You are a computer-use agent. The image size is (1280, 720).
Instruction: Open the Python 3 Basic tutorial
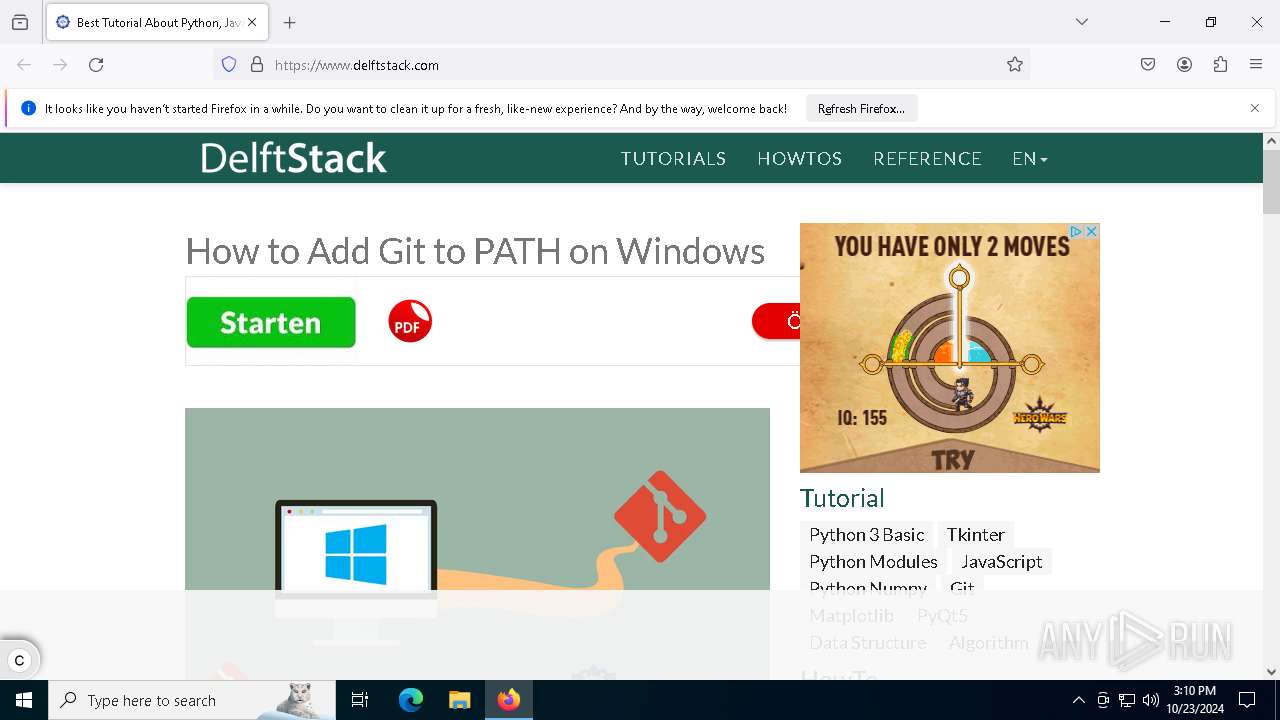(x=867, y=535)
